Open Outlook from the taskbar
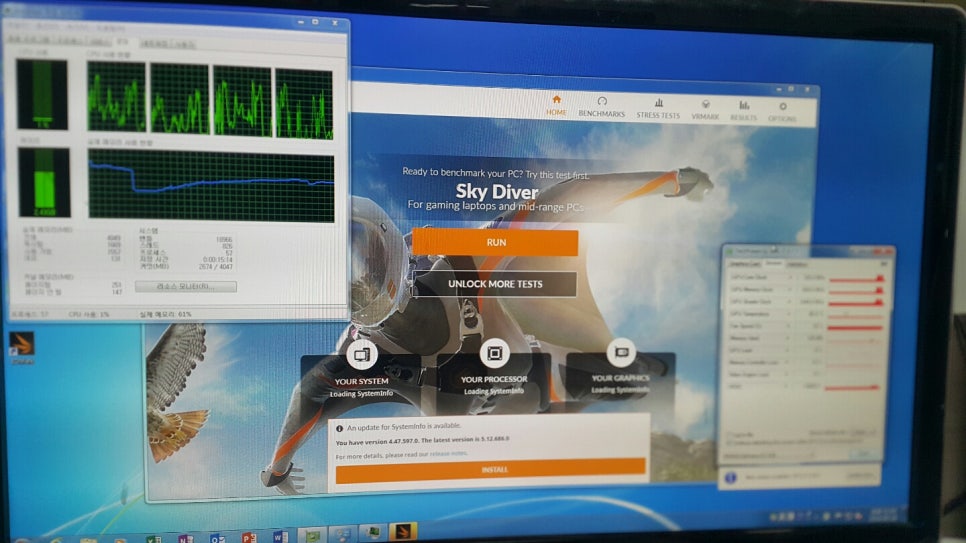The width and height of the screenshot is (966, 543). point(217,538)
